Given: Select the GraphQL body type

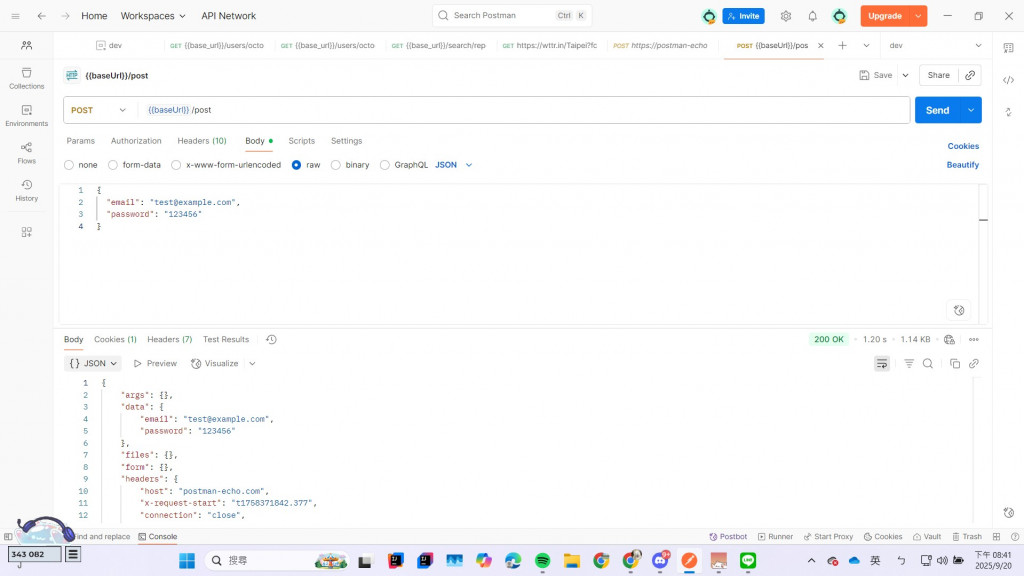Looking at the screenshot, I should coord(385,165).
